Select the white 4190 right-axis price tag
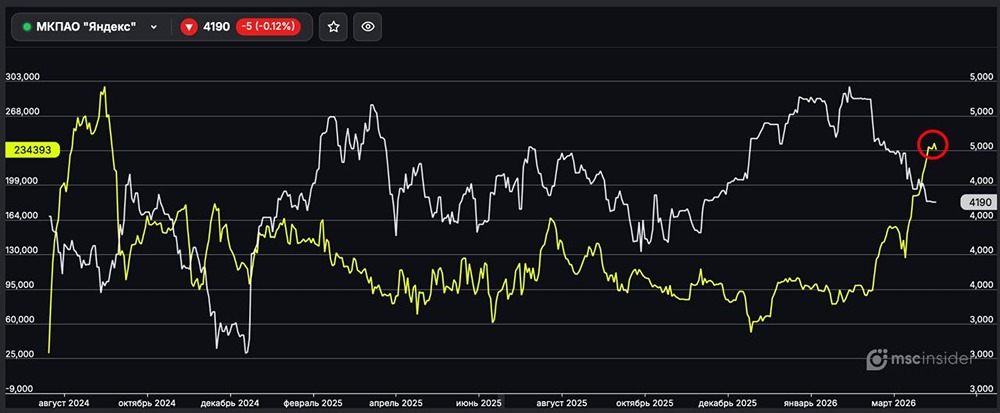1000x413 pixels. pos(975,203)
